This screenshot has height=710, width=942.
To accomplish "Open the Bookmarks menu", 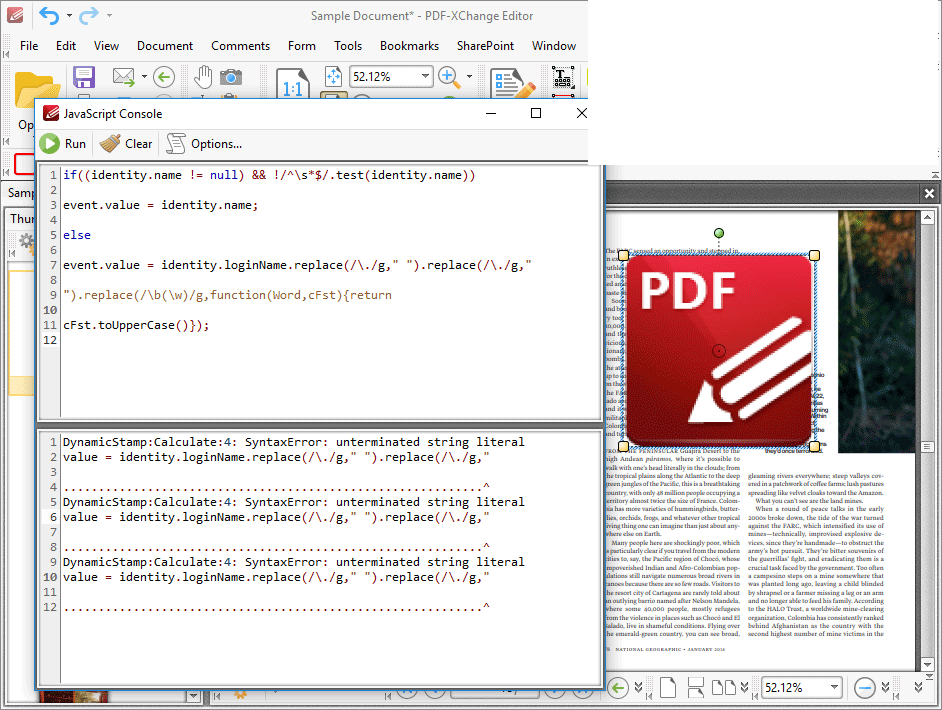I will coord(409,46).
